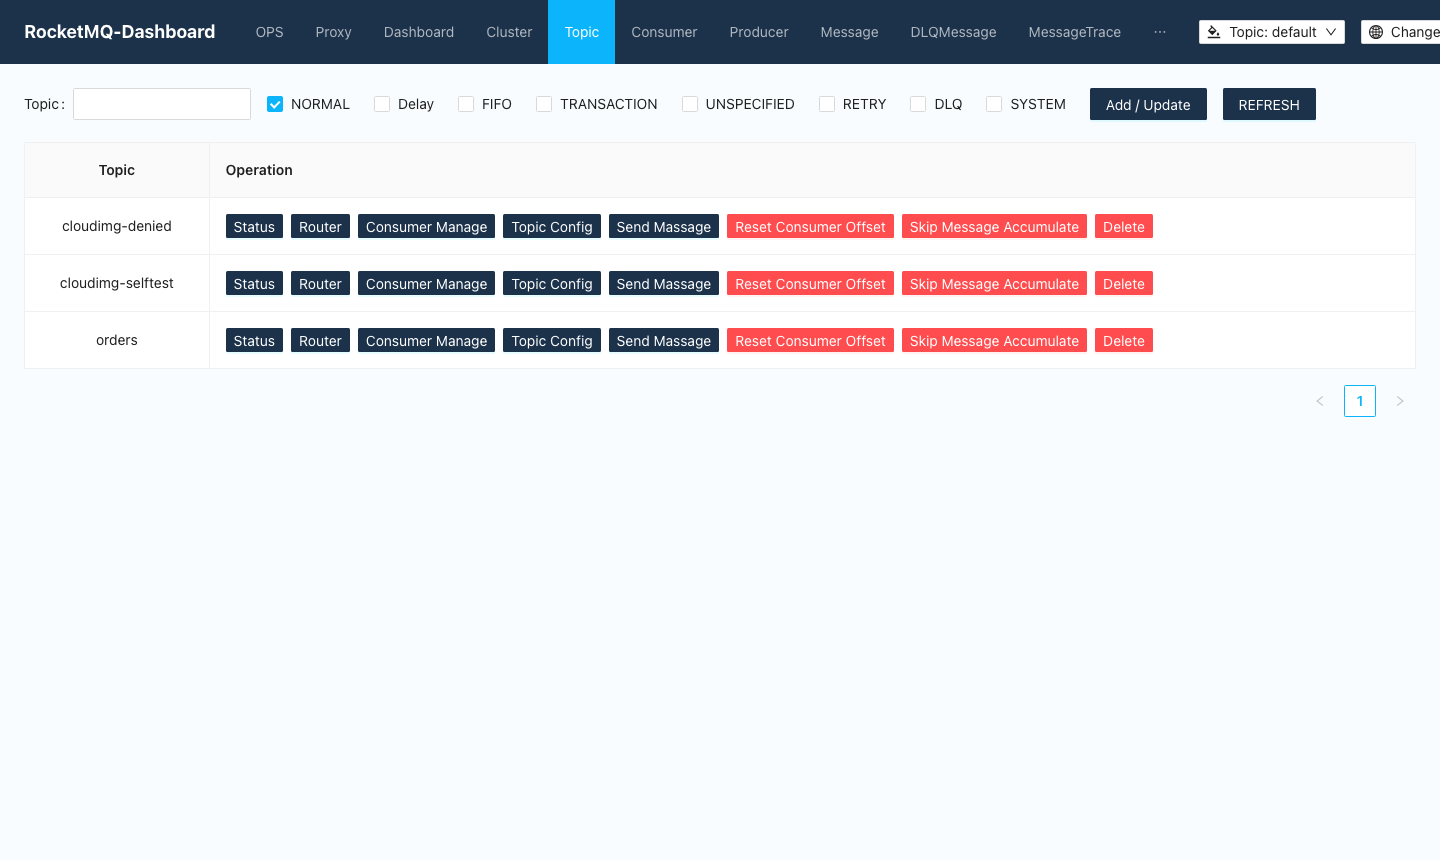This screenshot has height=860, width=1440.
Task: Toggle the DLQ checkbox
Action: tap(918, 104)
